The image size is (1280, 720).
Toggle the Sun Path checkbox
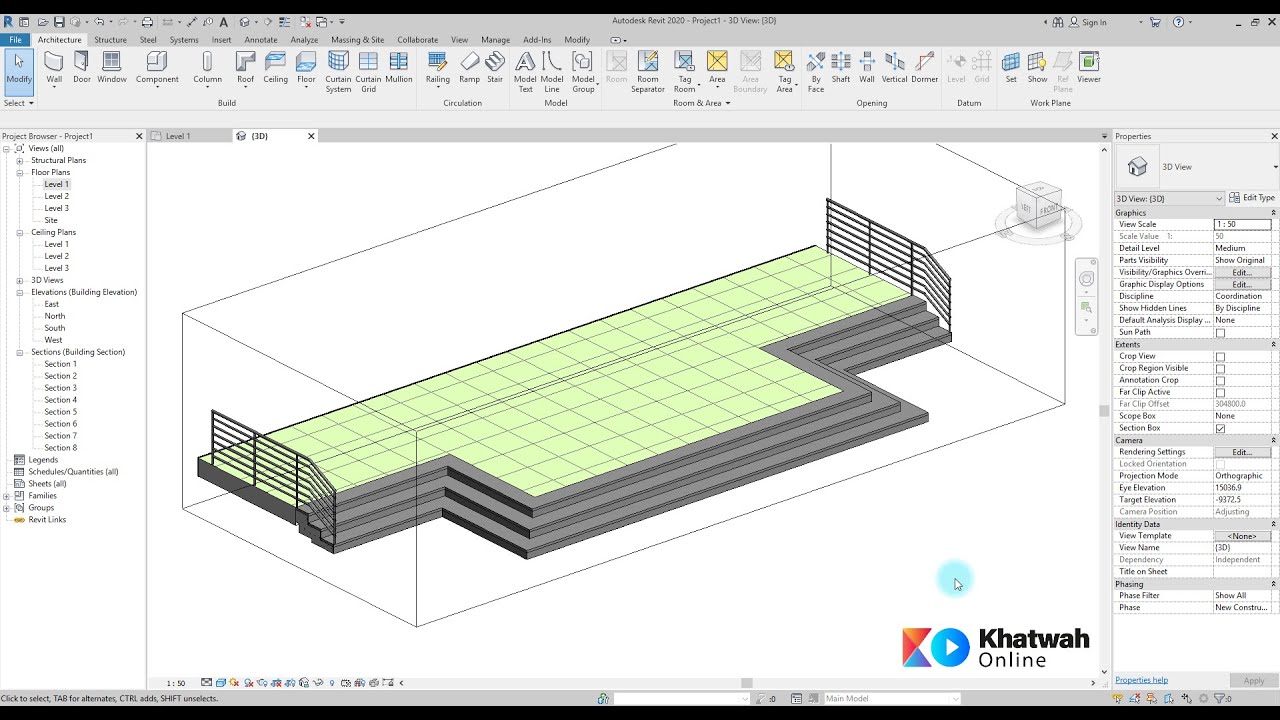[x=1220, y=332]
